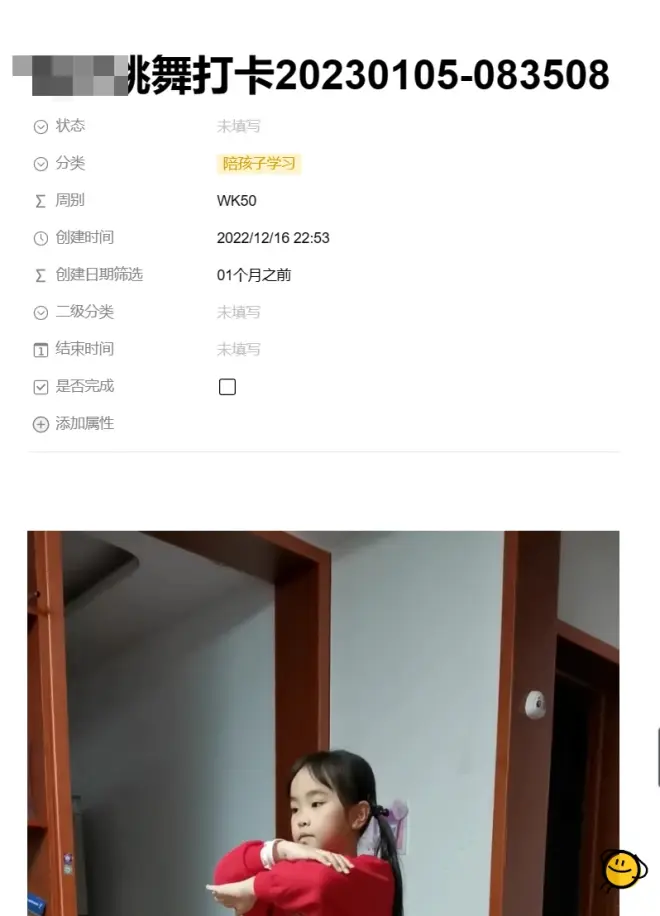Click the 创建时间 property label
This screenshot has height=916, width=660.
tap(85, 238)
